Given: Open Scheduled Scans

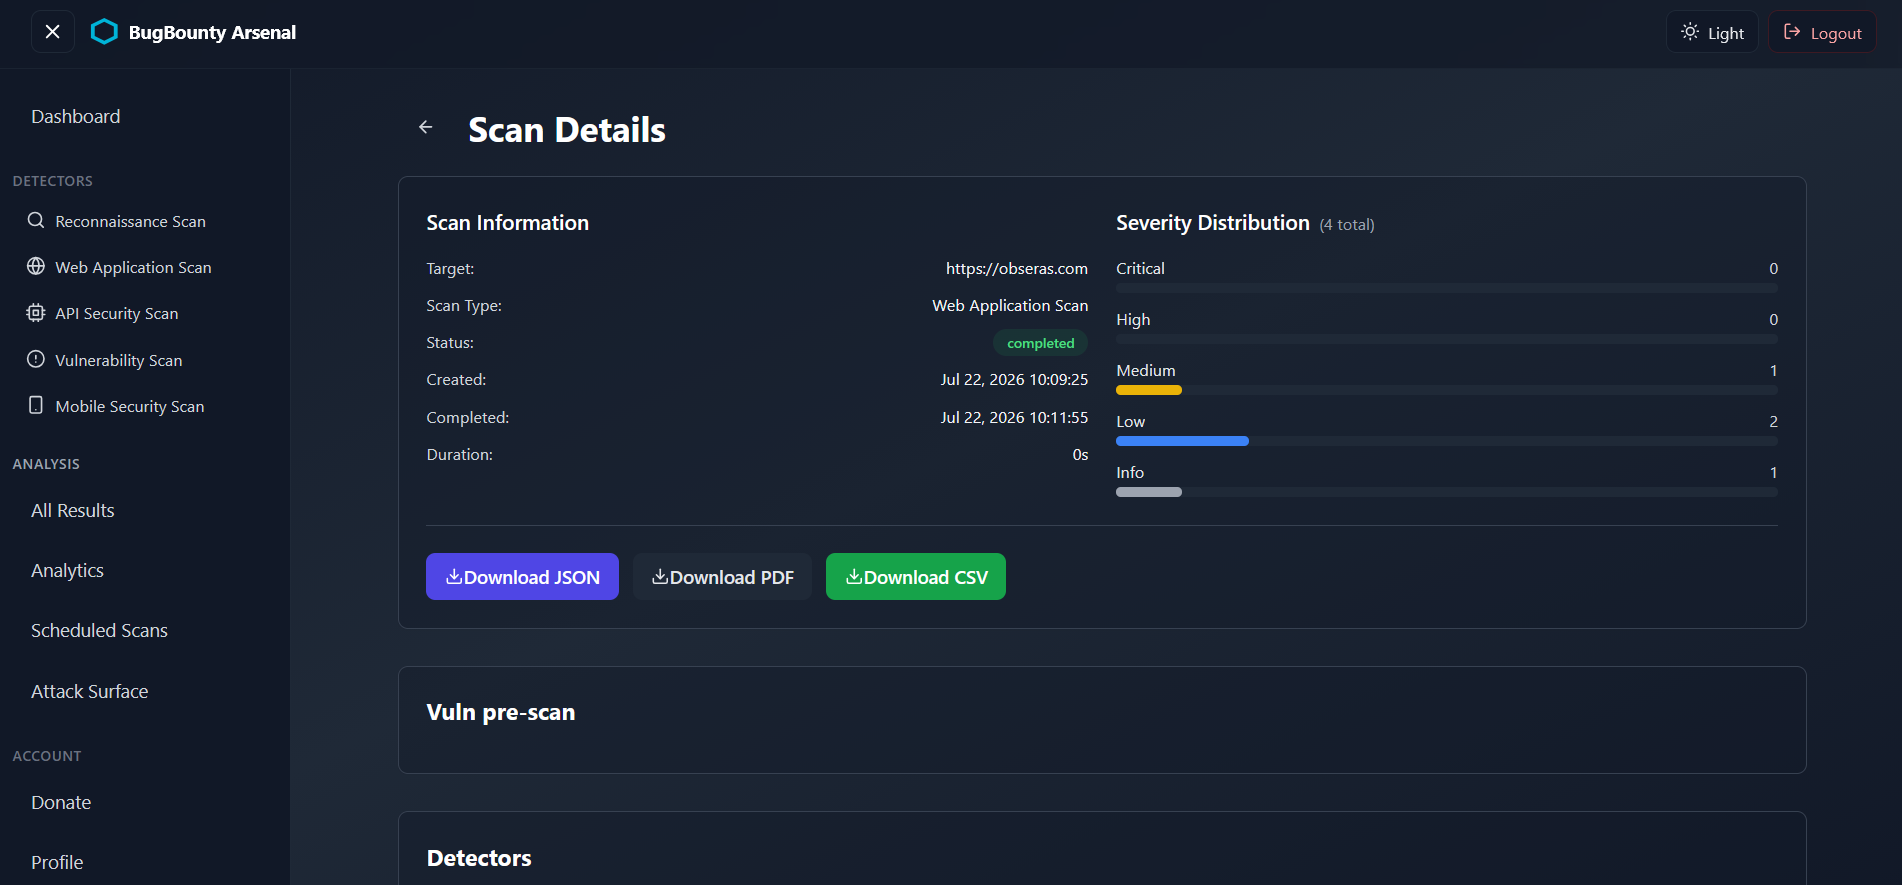Looking at the screenshot, I should 100,631.
